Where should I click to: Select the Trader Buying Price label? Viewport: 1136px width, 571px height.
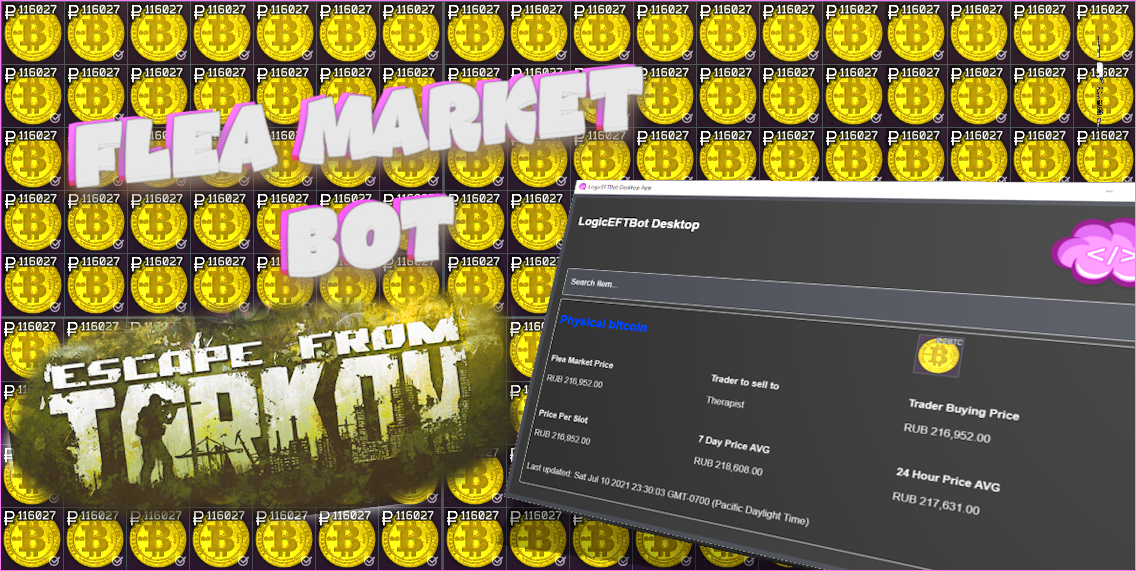pyautogui.click(x=964, y=409)
